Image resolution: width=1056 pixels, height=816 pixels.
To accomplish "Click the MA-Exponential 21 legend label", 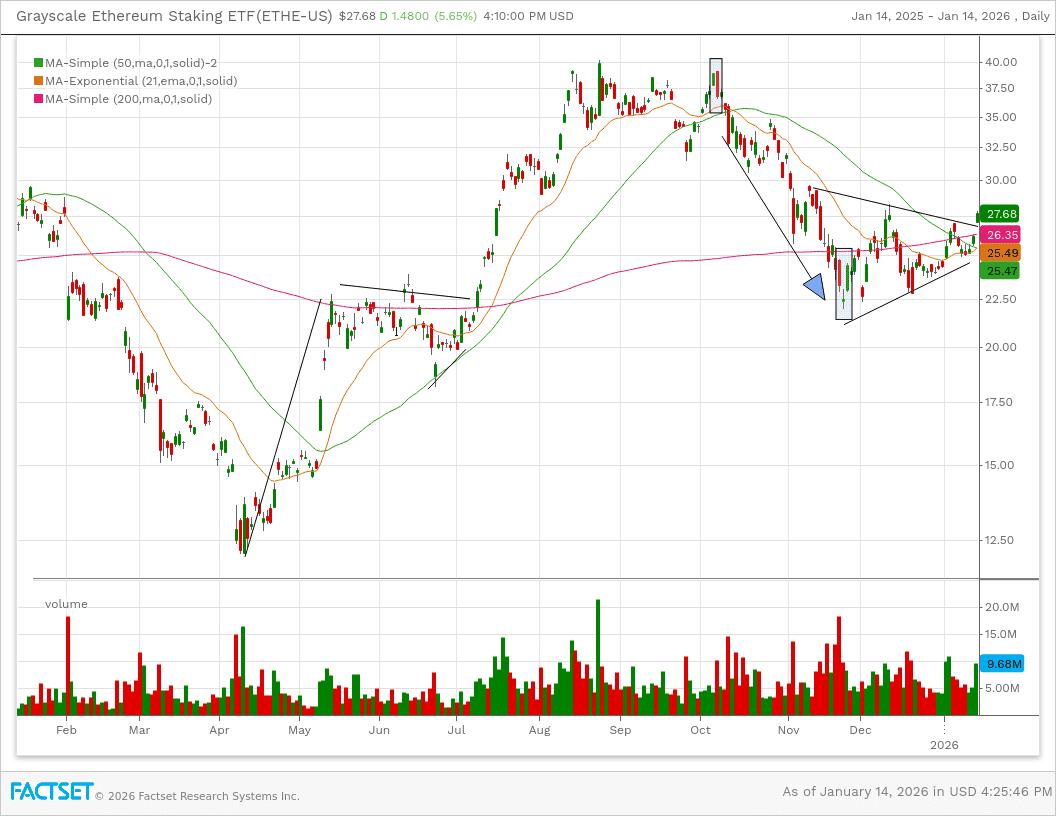I will click(x=140, y=80).
